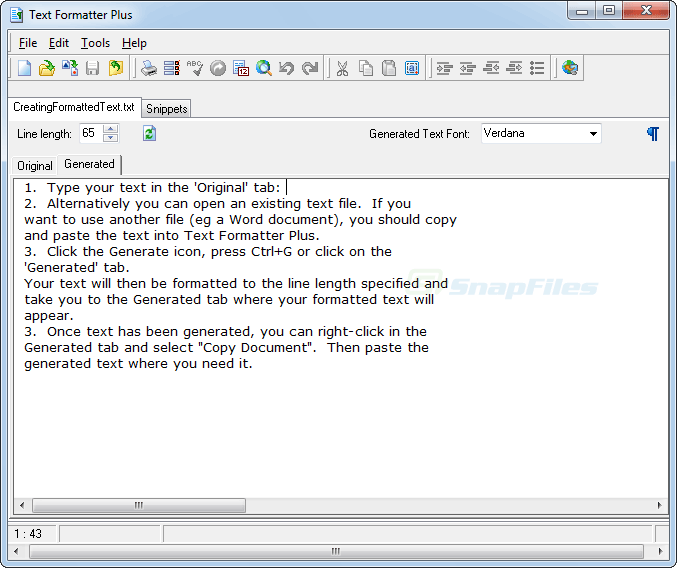This screenshot has height=568, width=677.
Task: Click the third indent arrow-left icon
Action: tap(491, 68)
